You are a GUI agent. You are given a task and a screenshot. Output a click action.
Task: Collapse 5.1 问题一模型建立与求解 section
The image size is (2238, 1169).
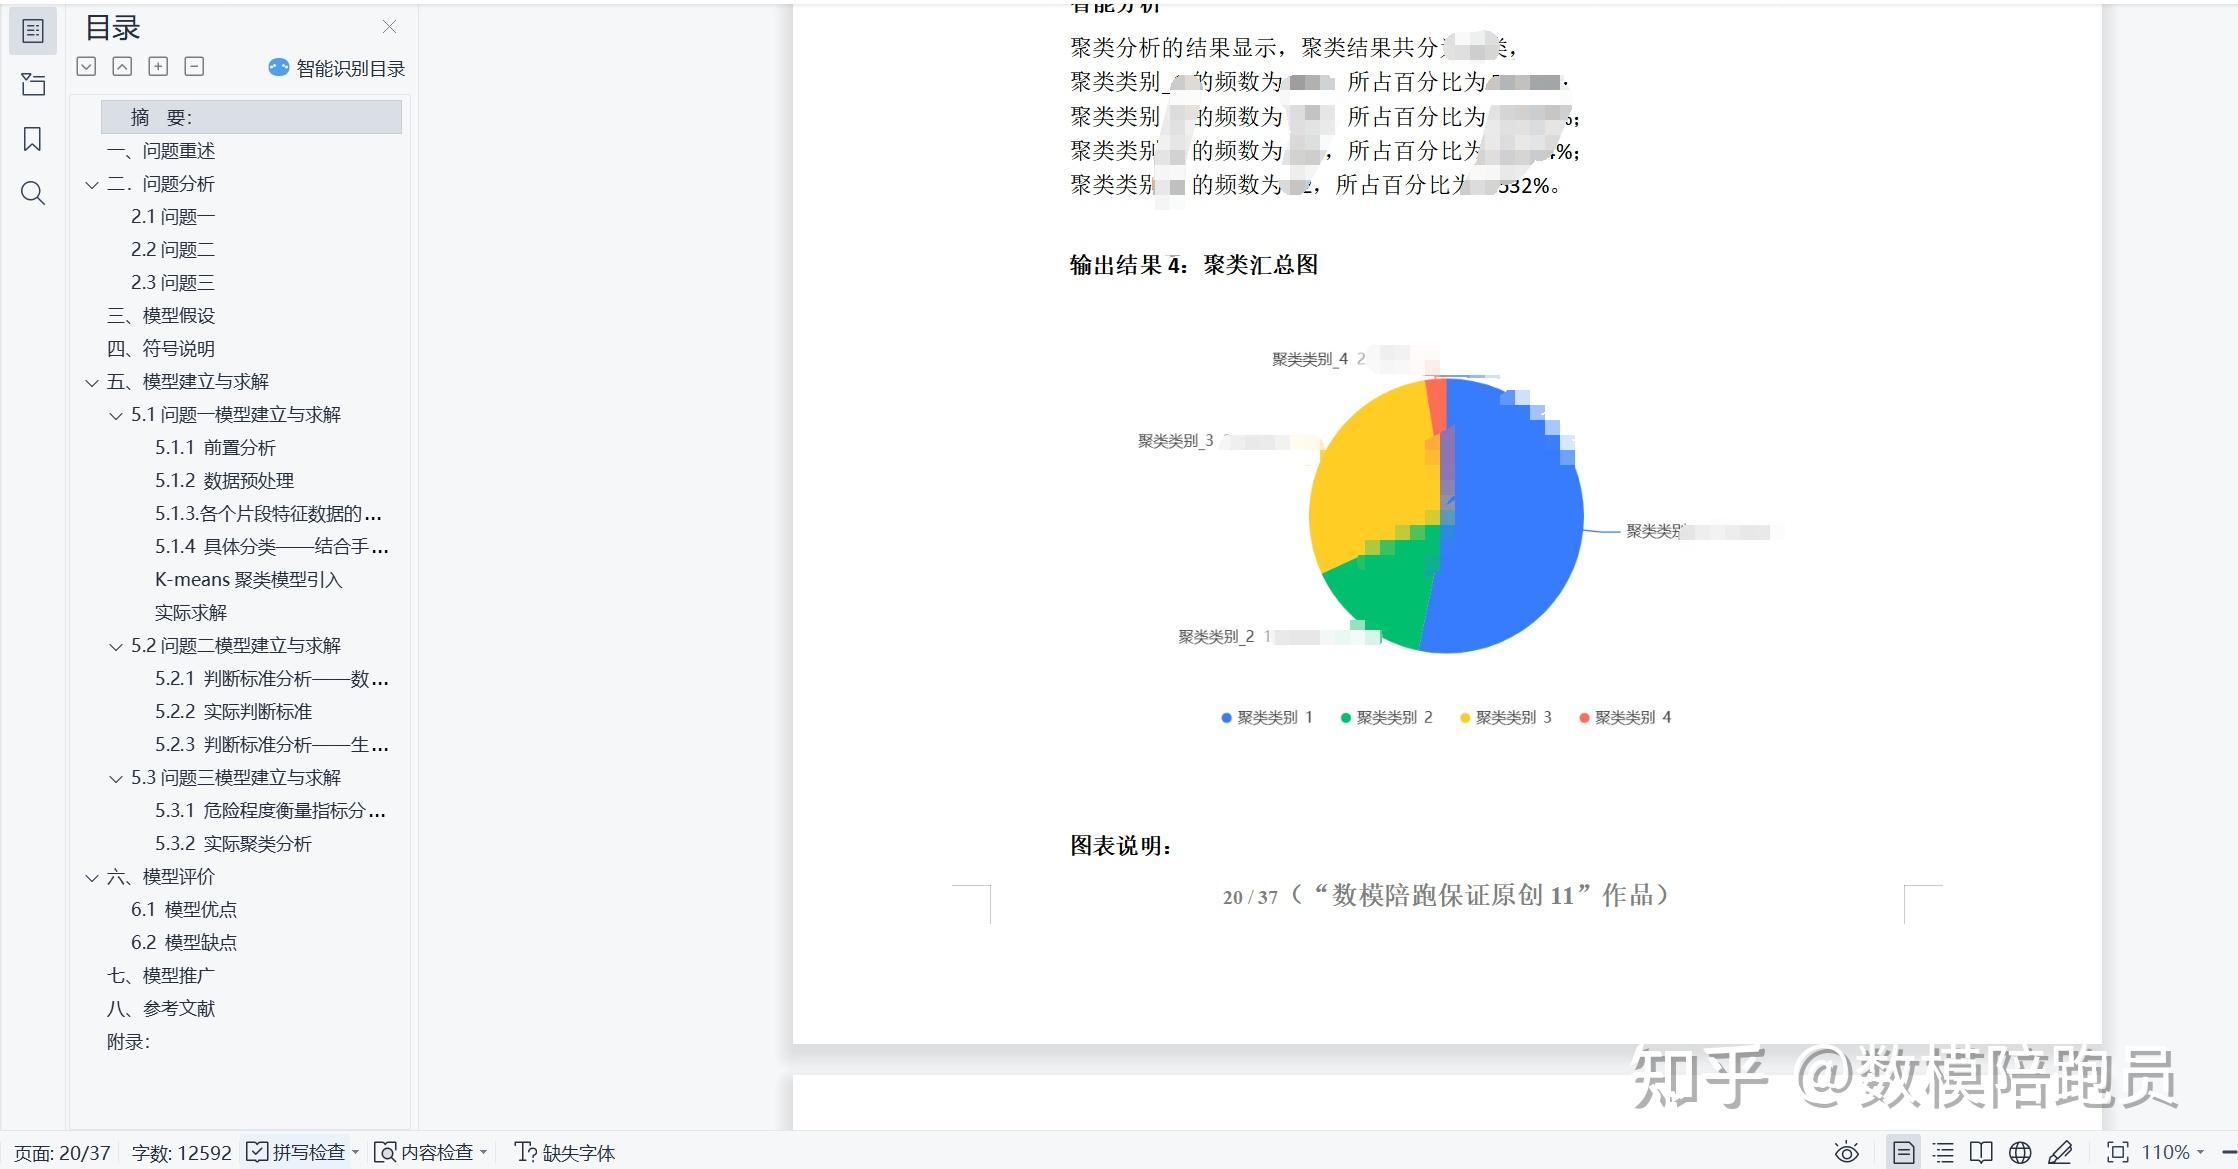tap(116, 416)
